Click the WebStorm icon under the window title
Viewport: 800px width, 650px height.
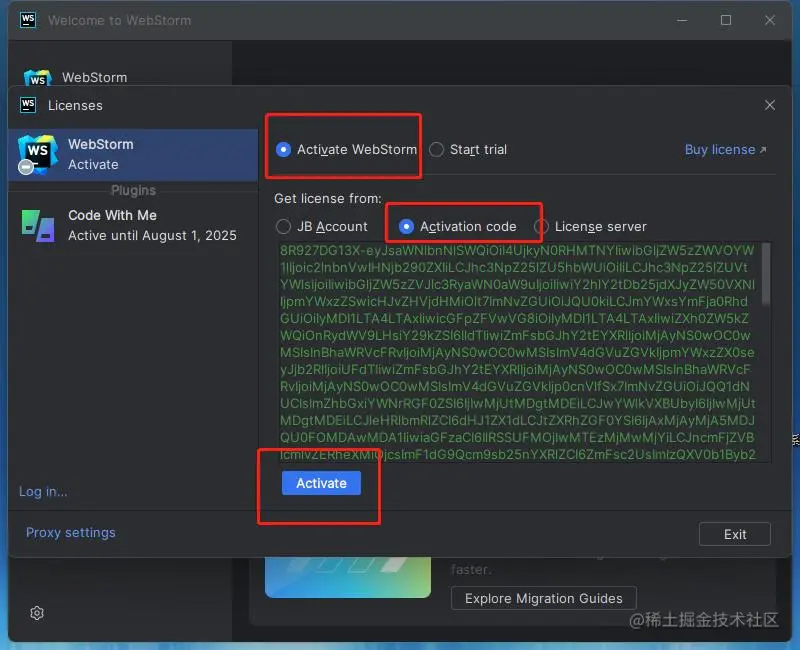(x=37, y=75)
